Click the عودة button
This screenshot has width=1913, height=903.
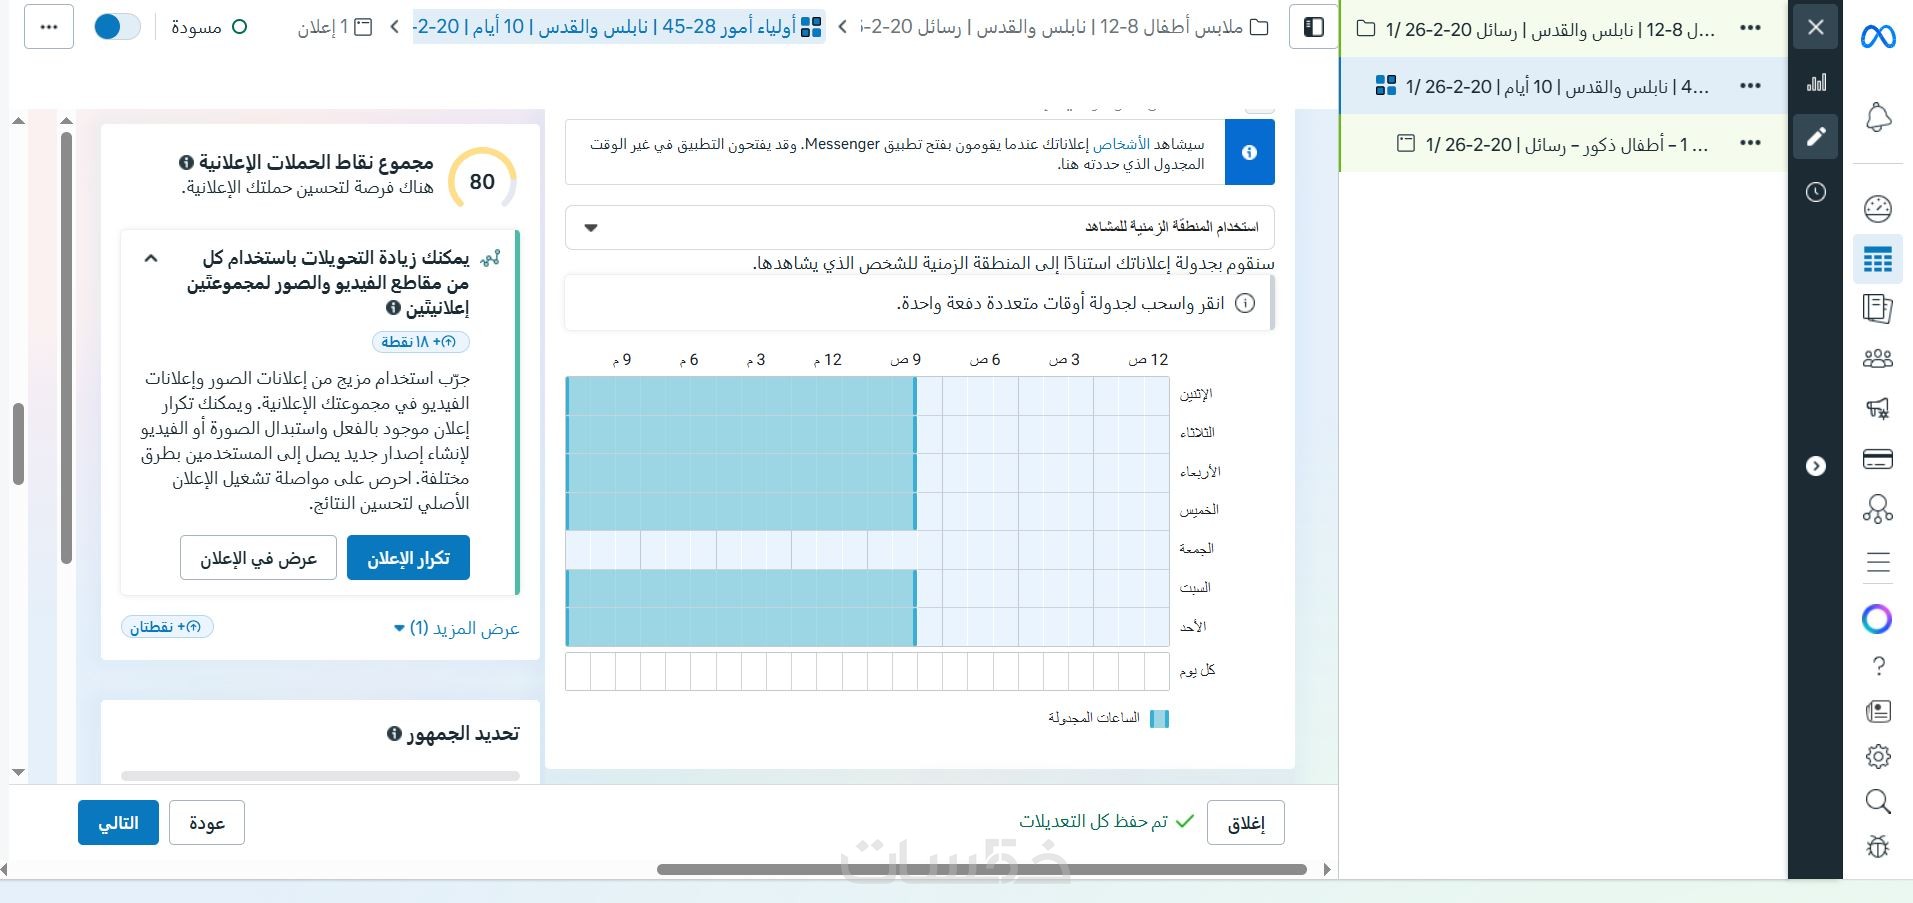tap(207, 823)
